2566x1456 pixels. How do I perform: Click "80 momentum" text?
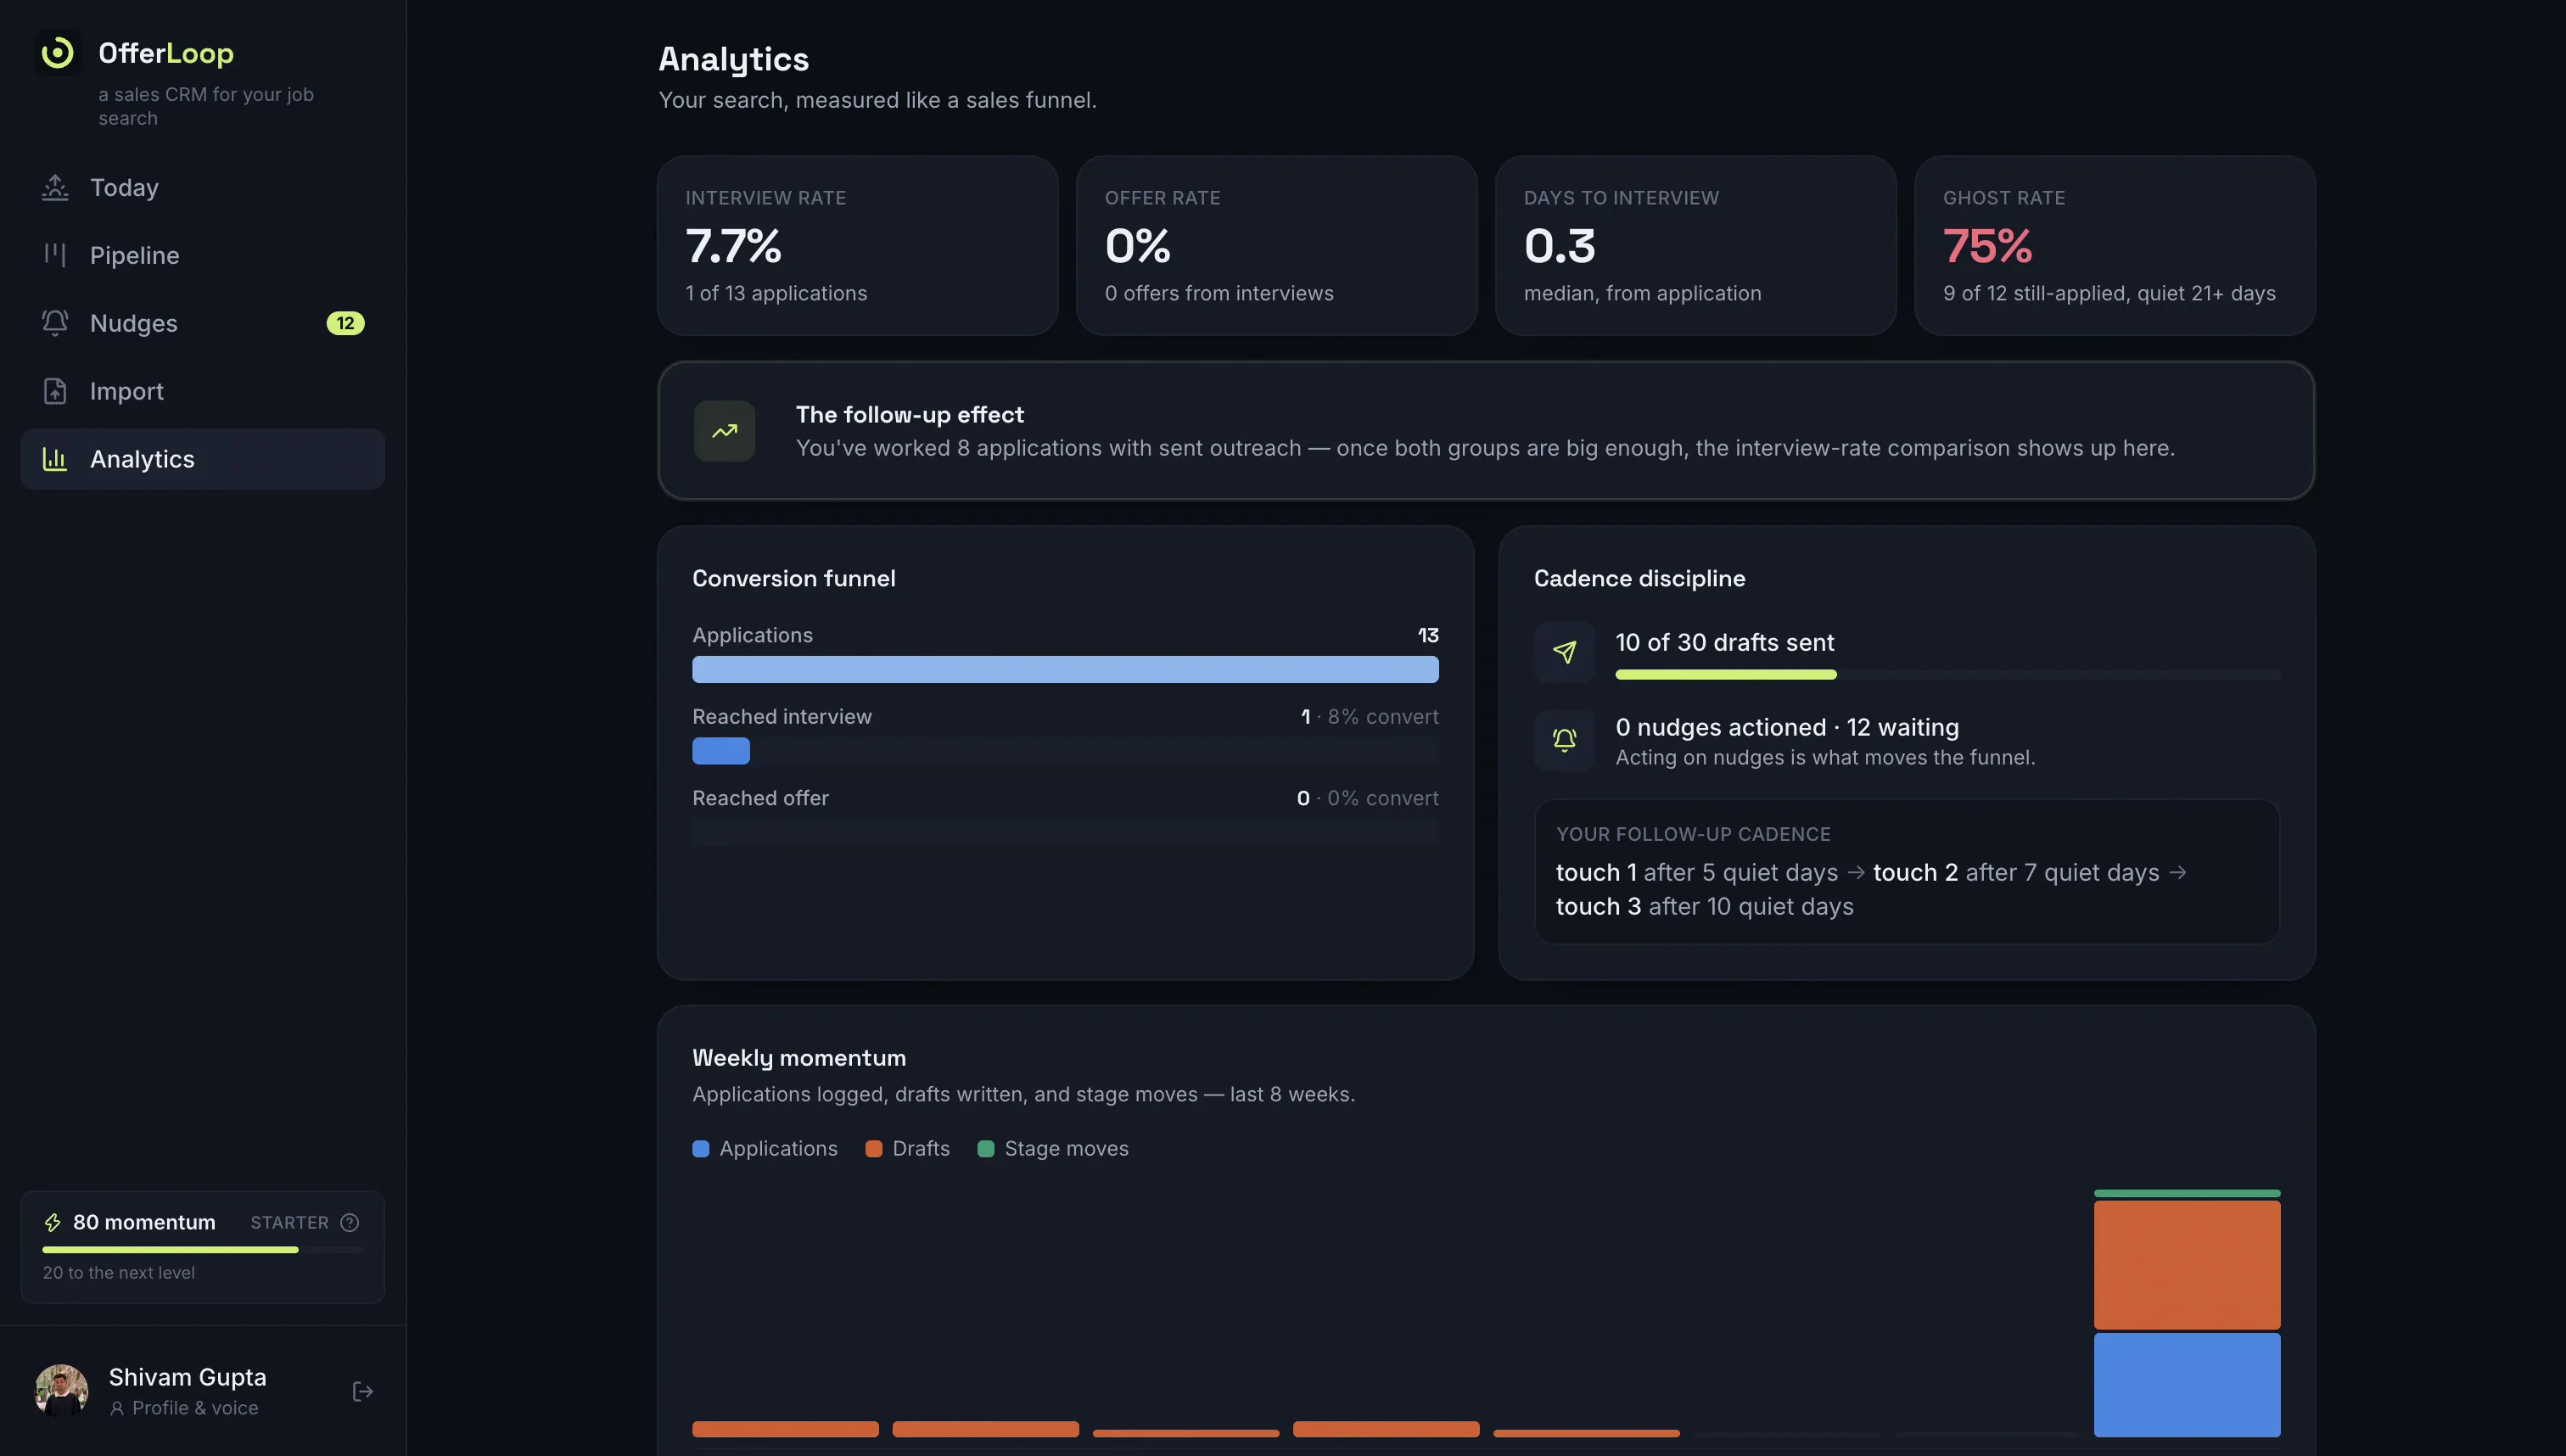(144, 1222)
